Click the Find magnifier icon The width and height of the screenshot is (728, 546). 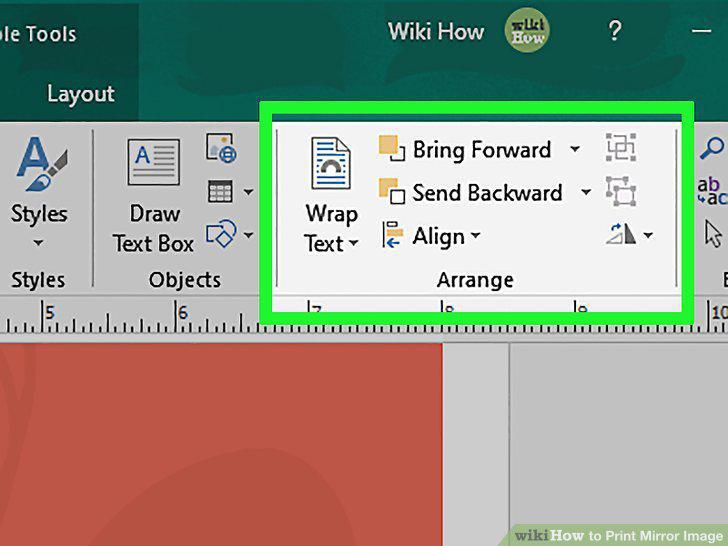click(711, 149)
